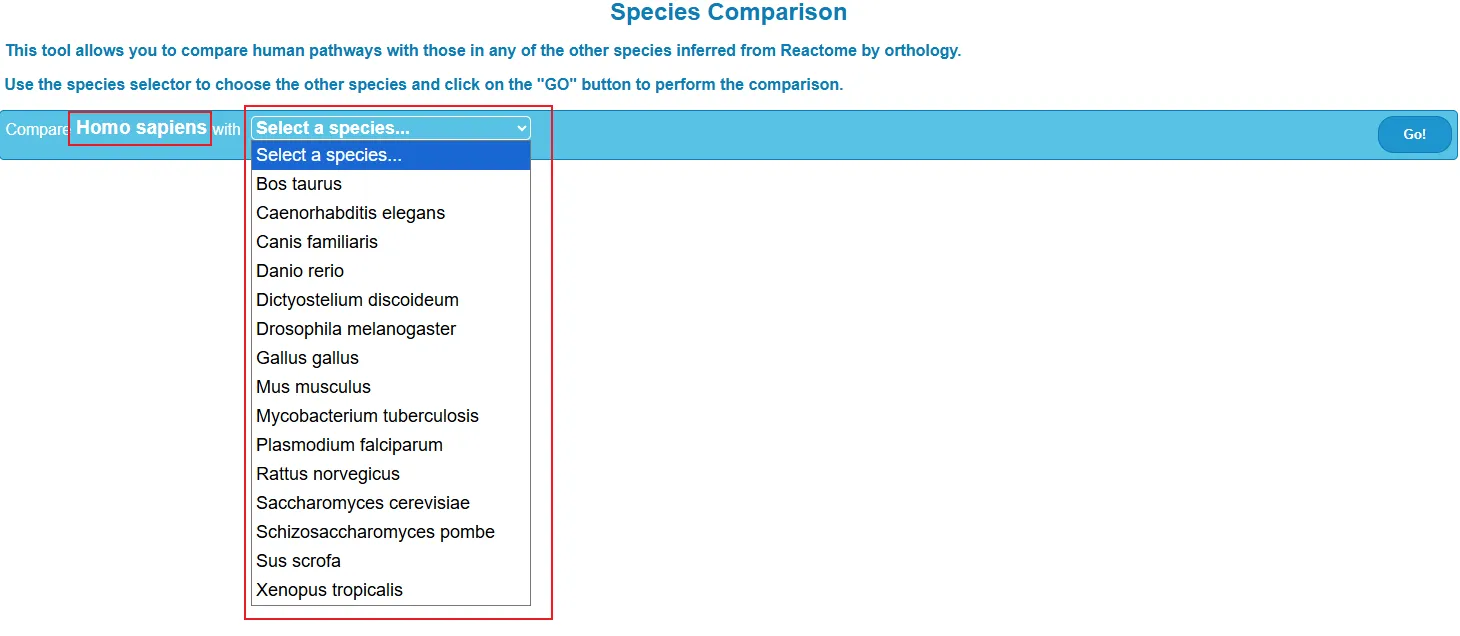Image resolution: width=1460 pixels, height=636 pixels.
Task: Choose Schizosaccharomyces pombe from list
Action: coord(375,532)
